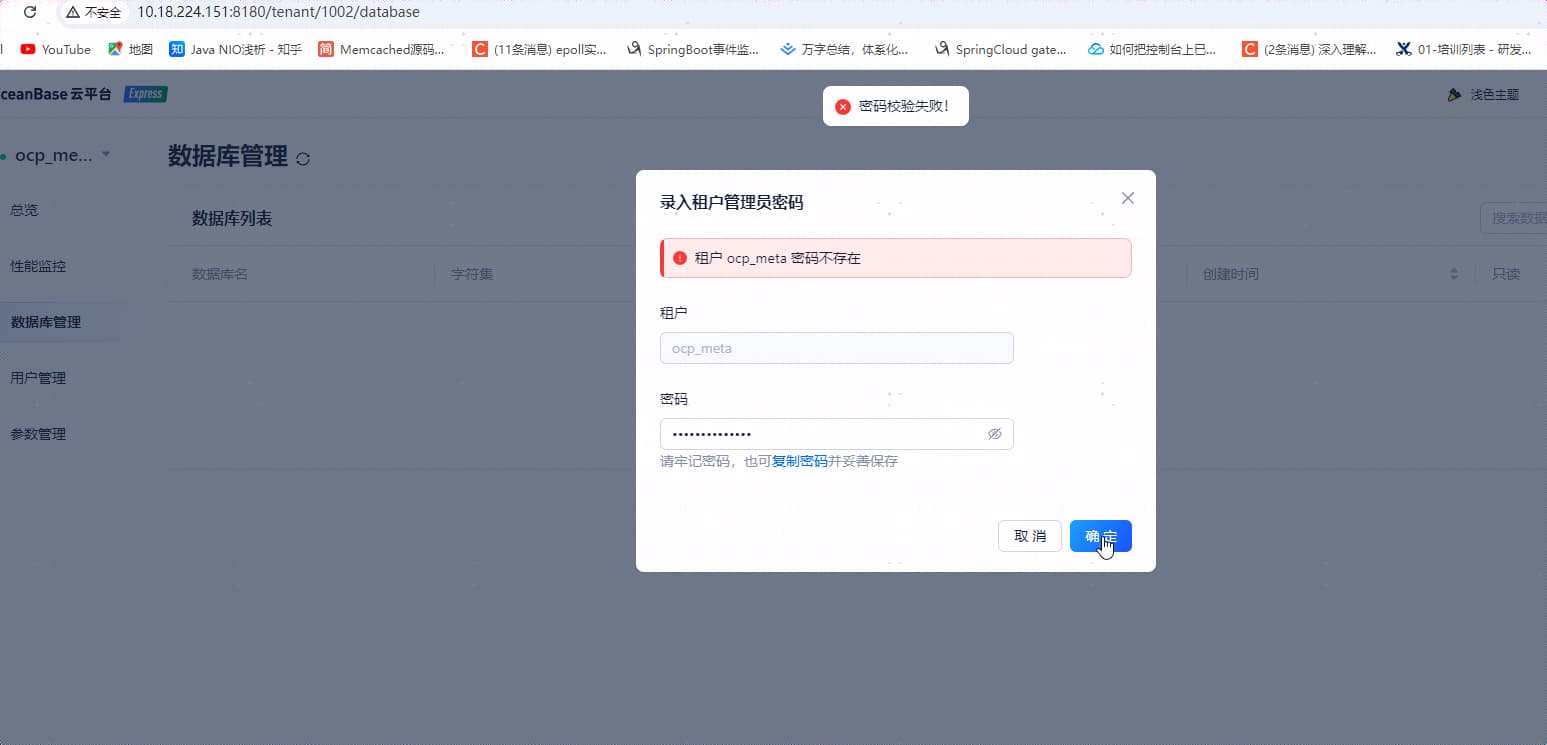Image resolution: width=1547 pixels, height=745 pixels.
Task: Click the browser reload icon
Action: [30, 13]
